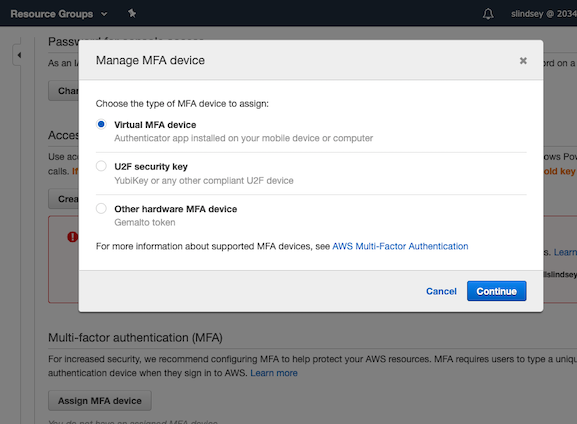
Task: Collapse the left sidebar arrow
Action: coord(19,55)
